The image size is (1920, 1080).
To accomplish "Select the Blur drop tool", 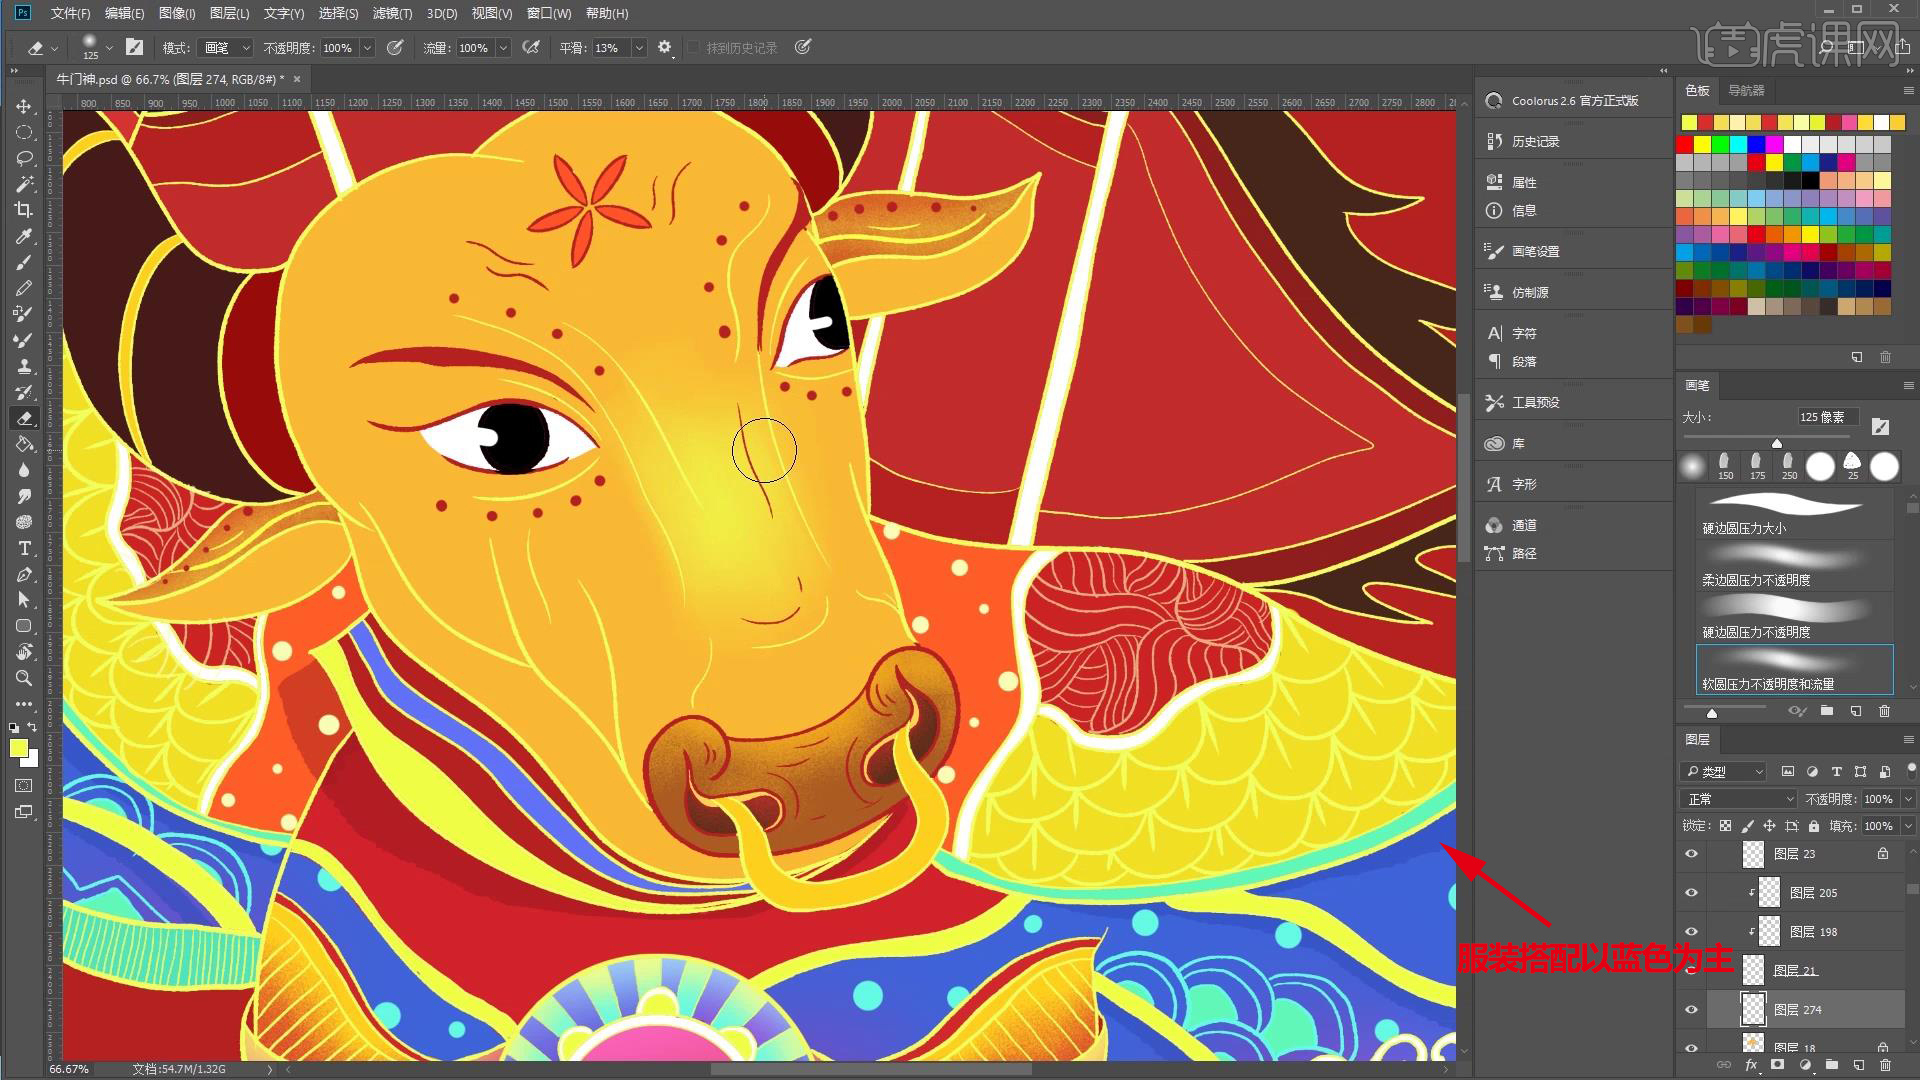I will (24, 470).
